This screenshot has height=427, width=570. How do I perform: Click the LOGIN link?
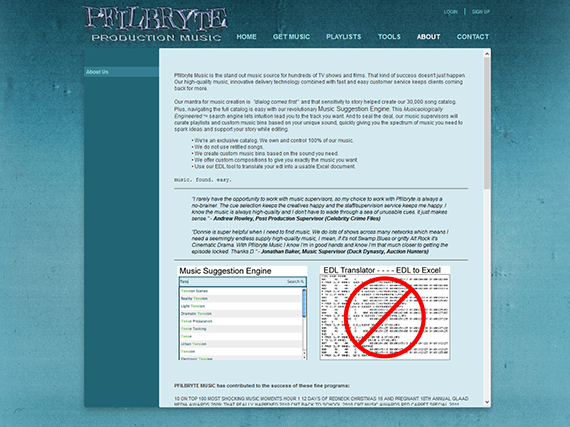[x=450, y=12]
